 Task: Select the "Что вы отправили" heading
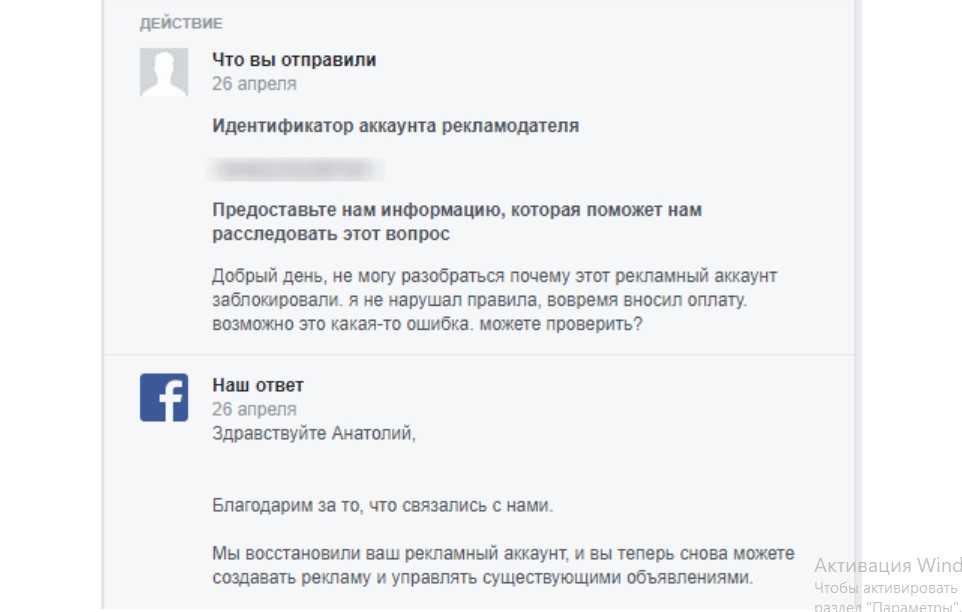(294, 60)
